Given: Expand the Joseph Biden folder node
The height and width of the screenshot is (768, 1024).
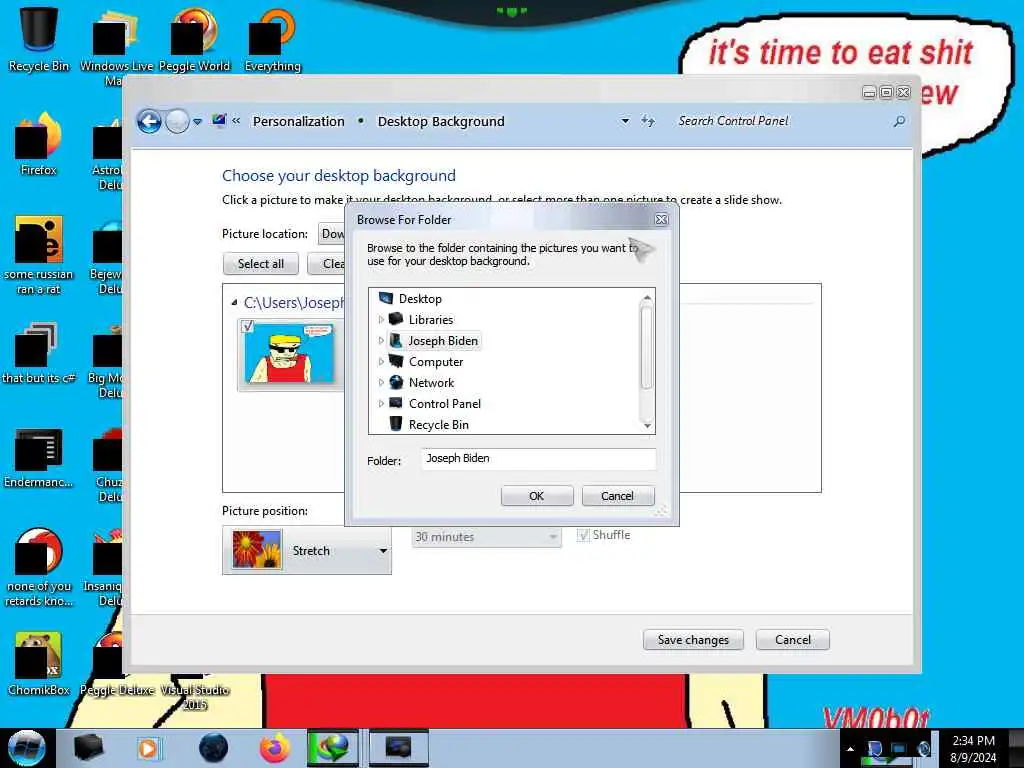Looking at the screenshot, I should 381,341.
